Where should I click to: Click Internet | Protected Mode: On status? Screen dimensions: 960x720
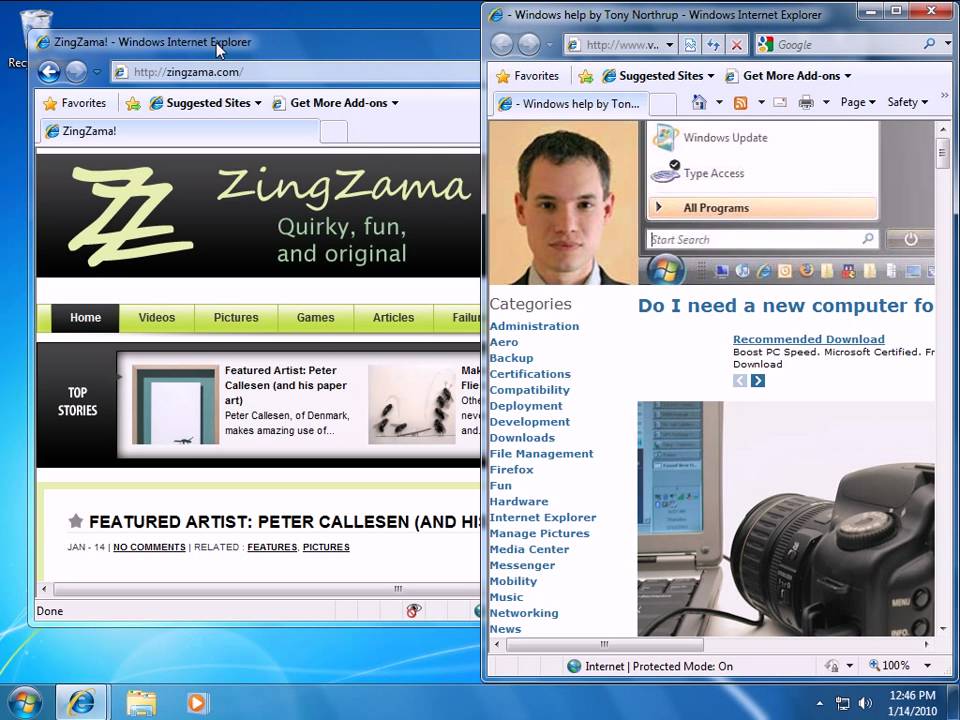[x=650, y=666]
